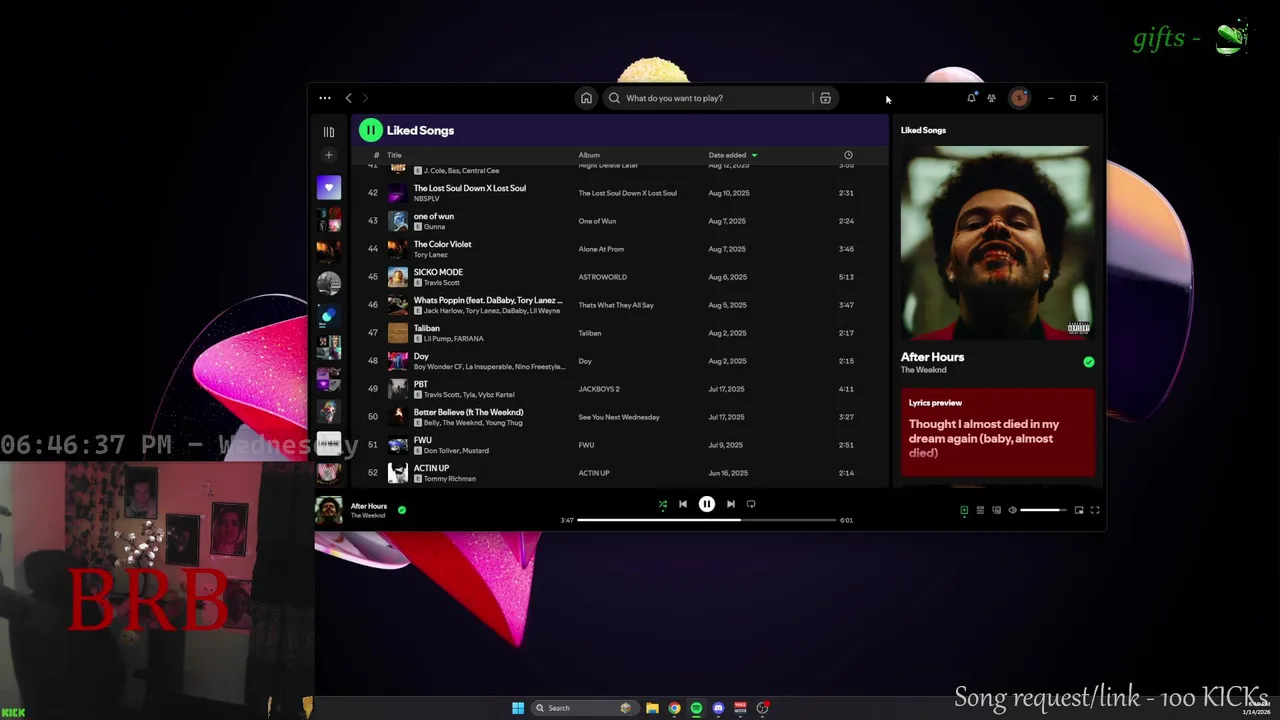Open the JACKBOYS 2 album link

click(599, 389)
